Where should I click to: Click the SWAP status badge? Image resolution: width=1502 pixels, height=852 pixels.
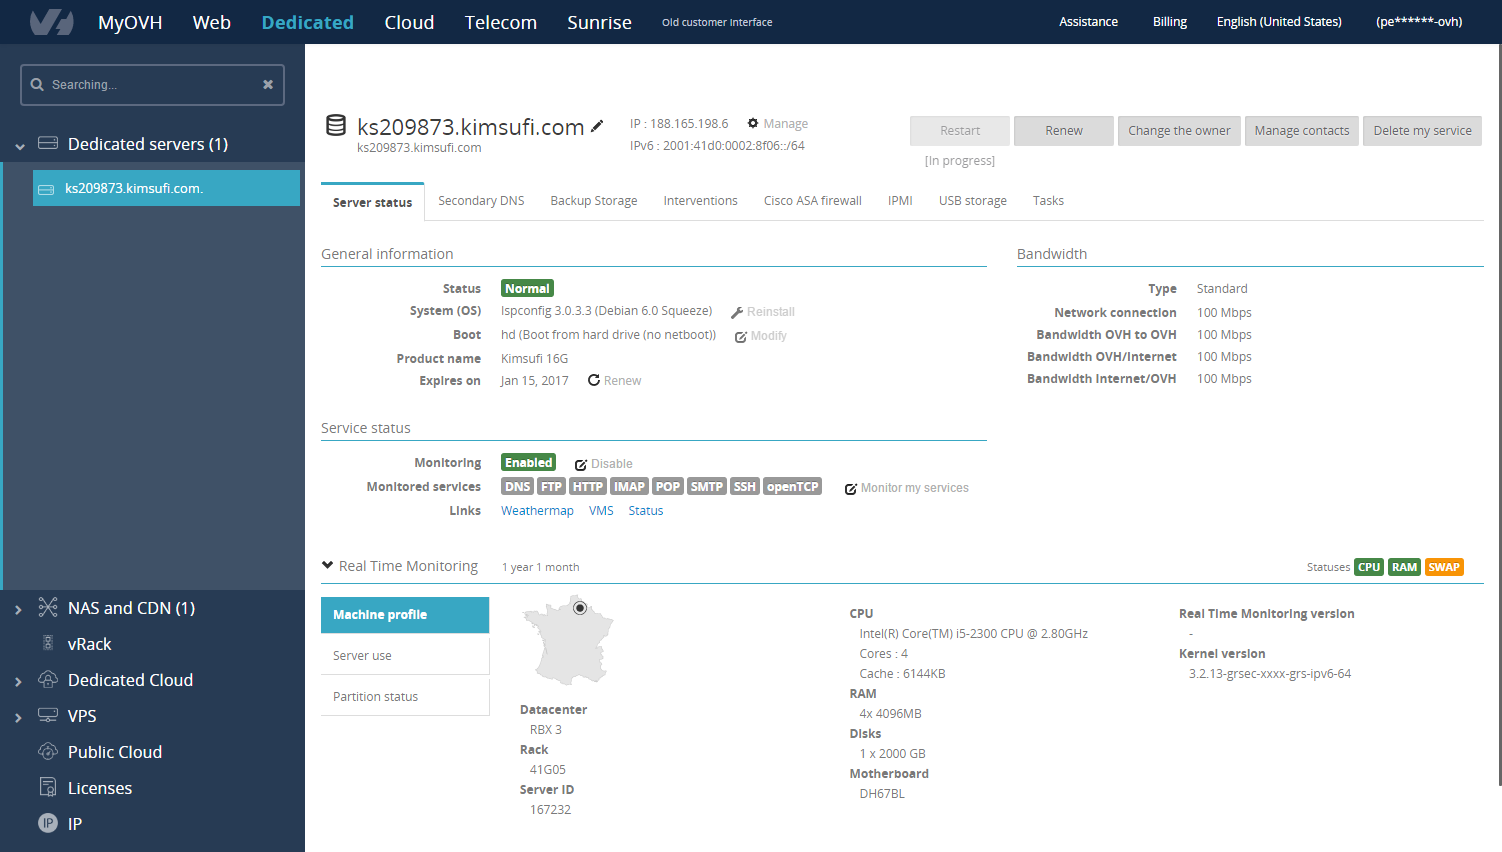point(1444,567)
